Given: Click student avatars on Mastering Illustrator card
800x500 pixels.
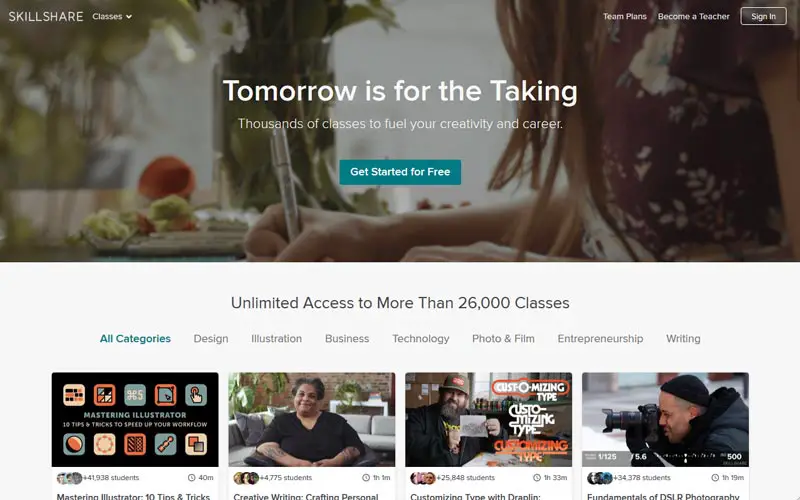Looking at the screenshot, I should [69, 478].
